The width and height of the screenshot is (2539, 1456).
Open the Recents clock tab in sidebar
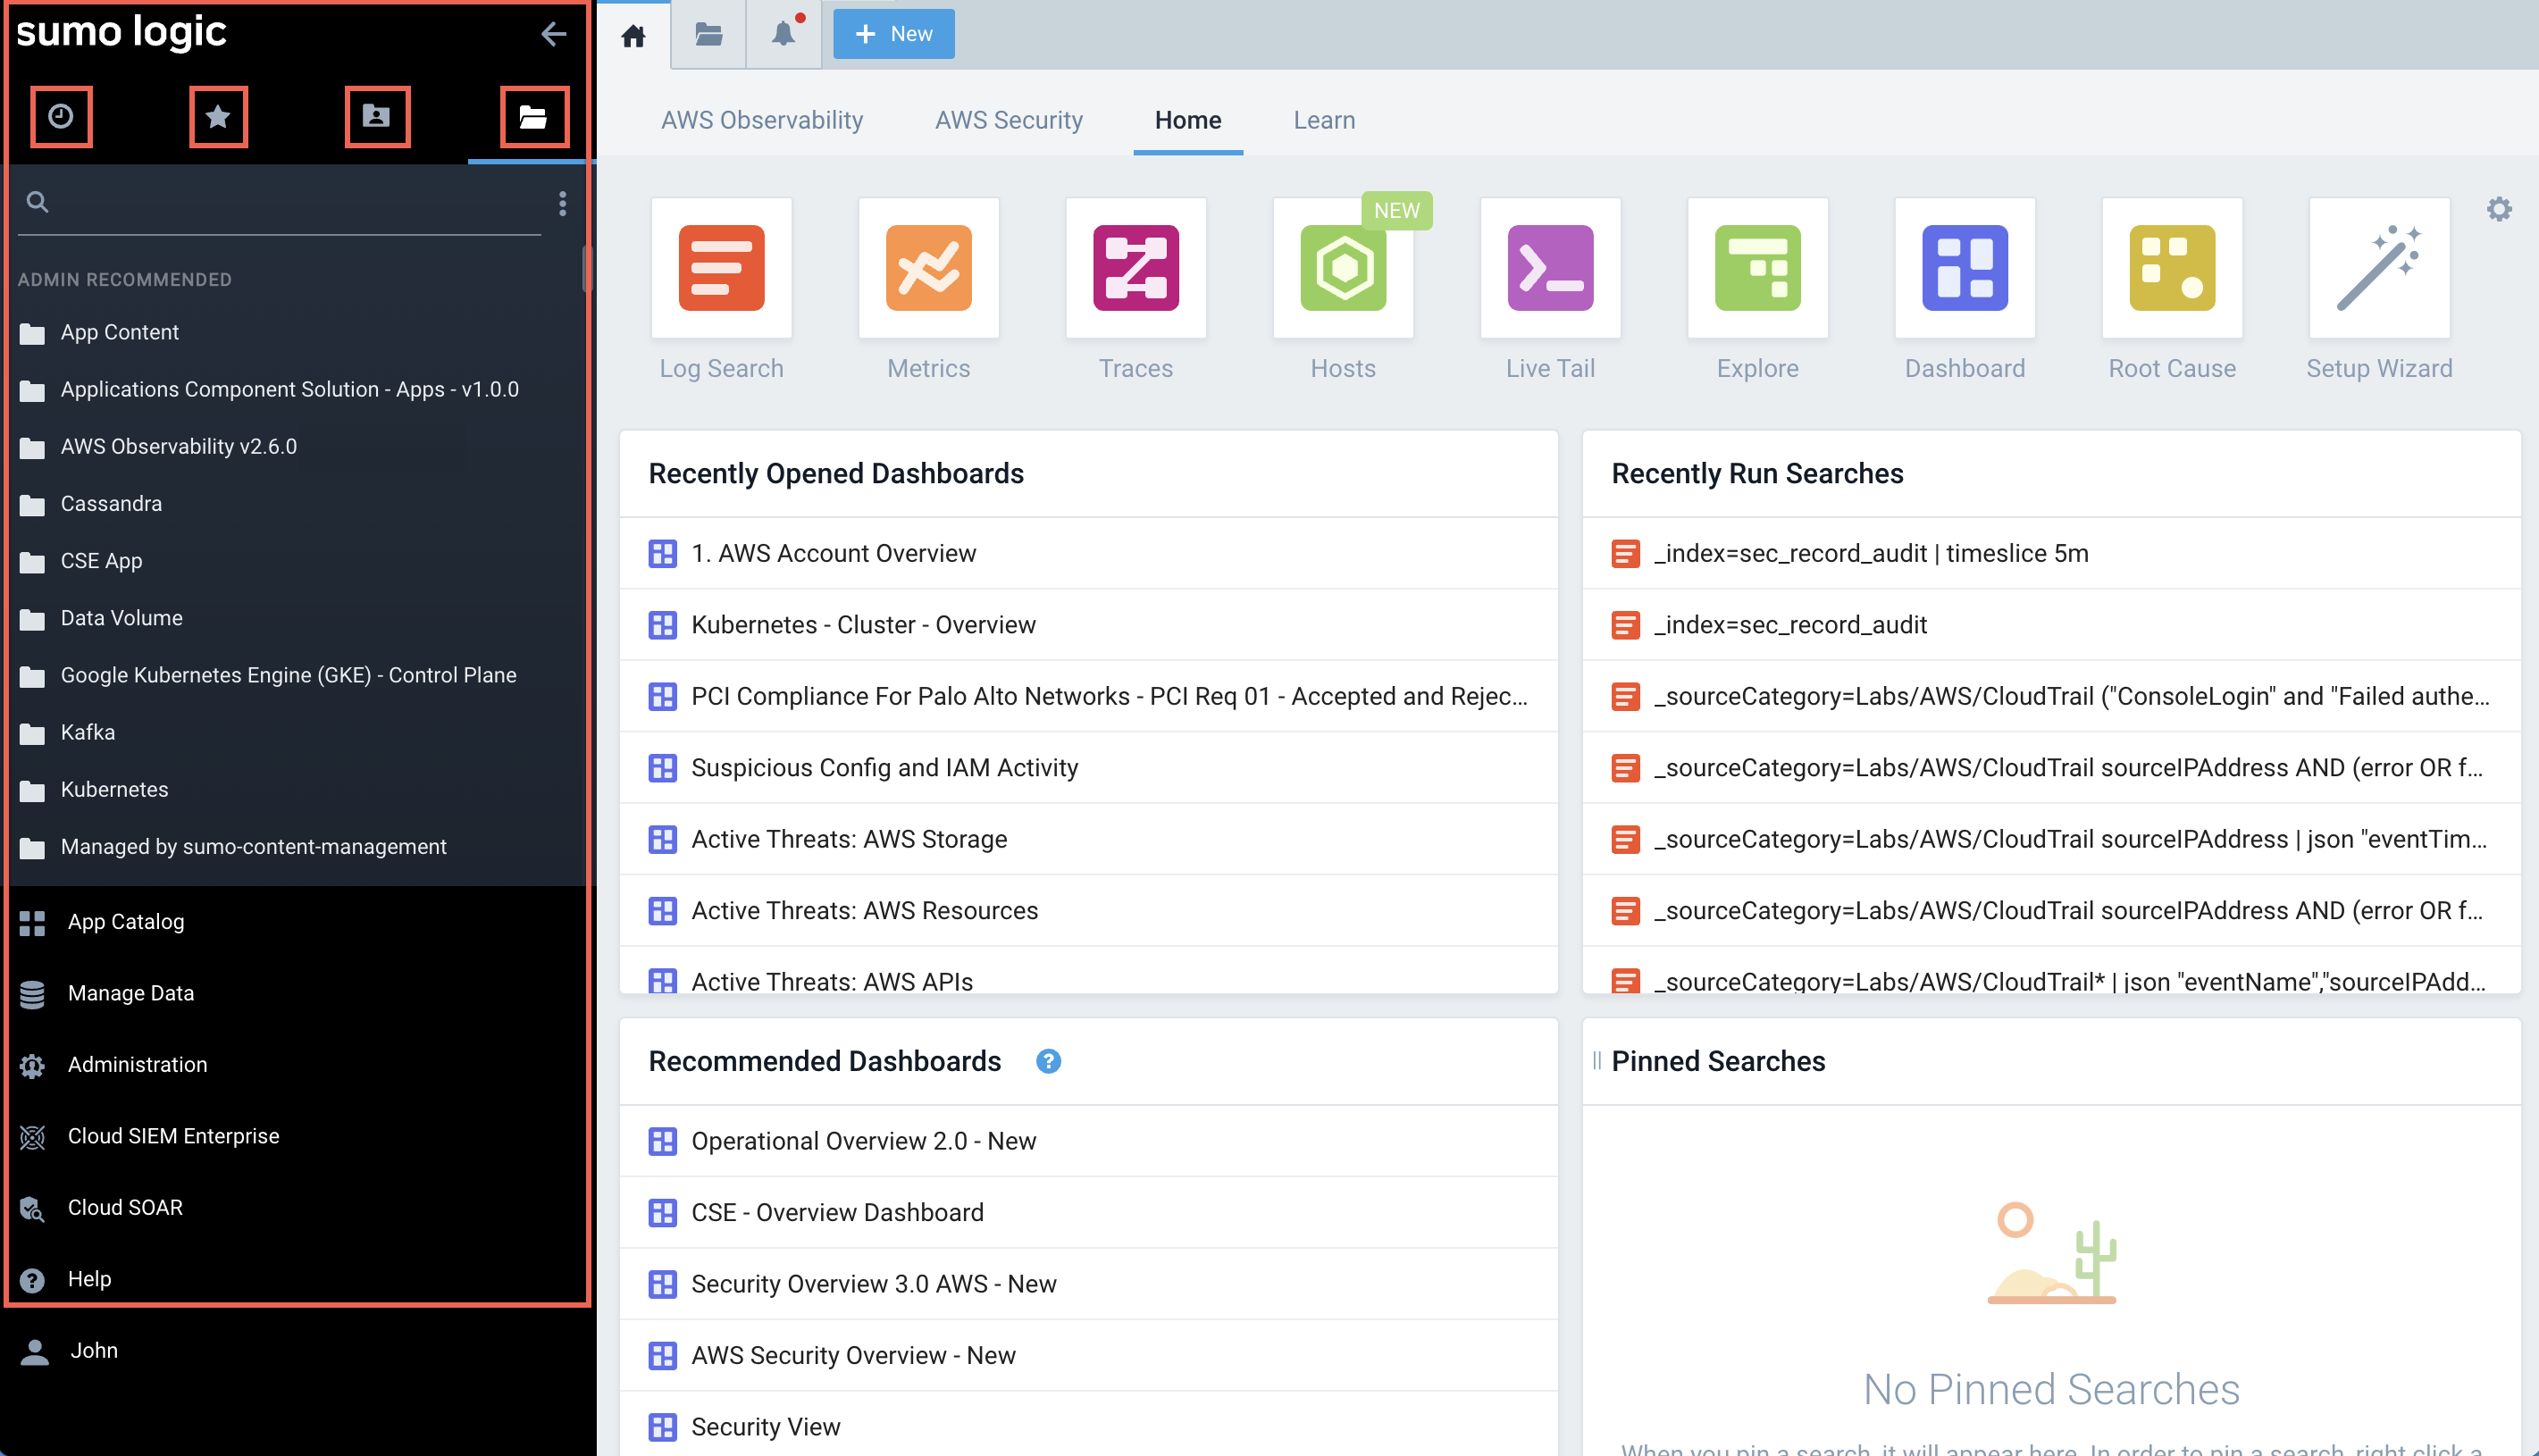pos(61,116)
